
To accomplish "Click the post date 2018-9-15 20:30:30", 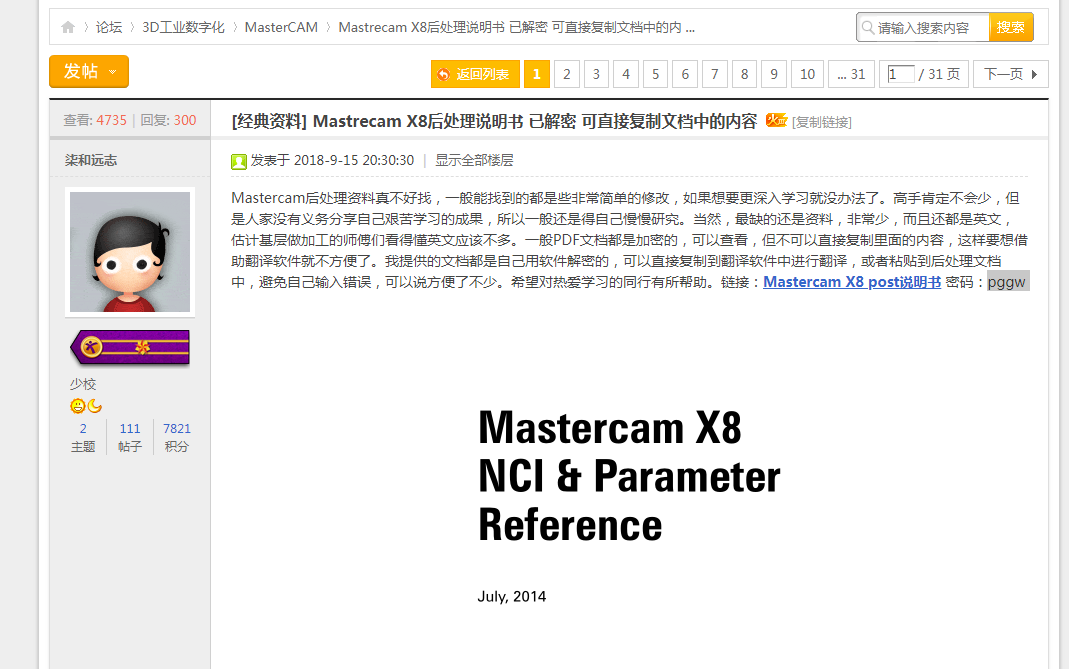I will [x=353, y=160].
